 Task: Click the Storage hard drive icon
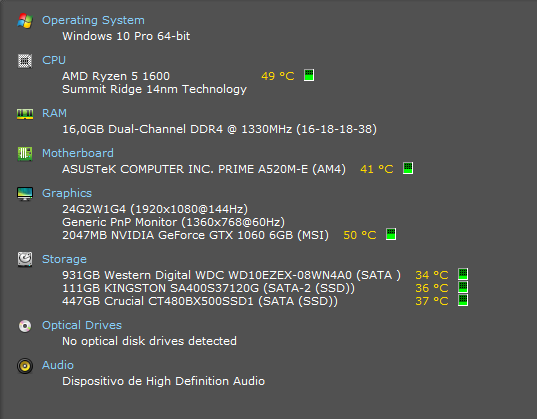click(25, 259)
